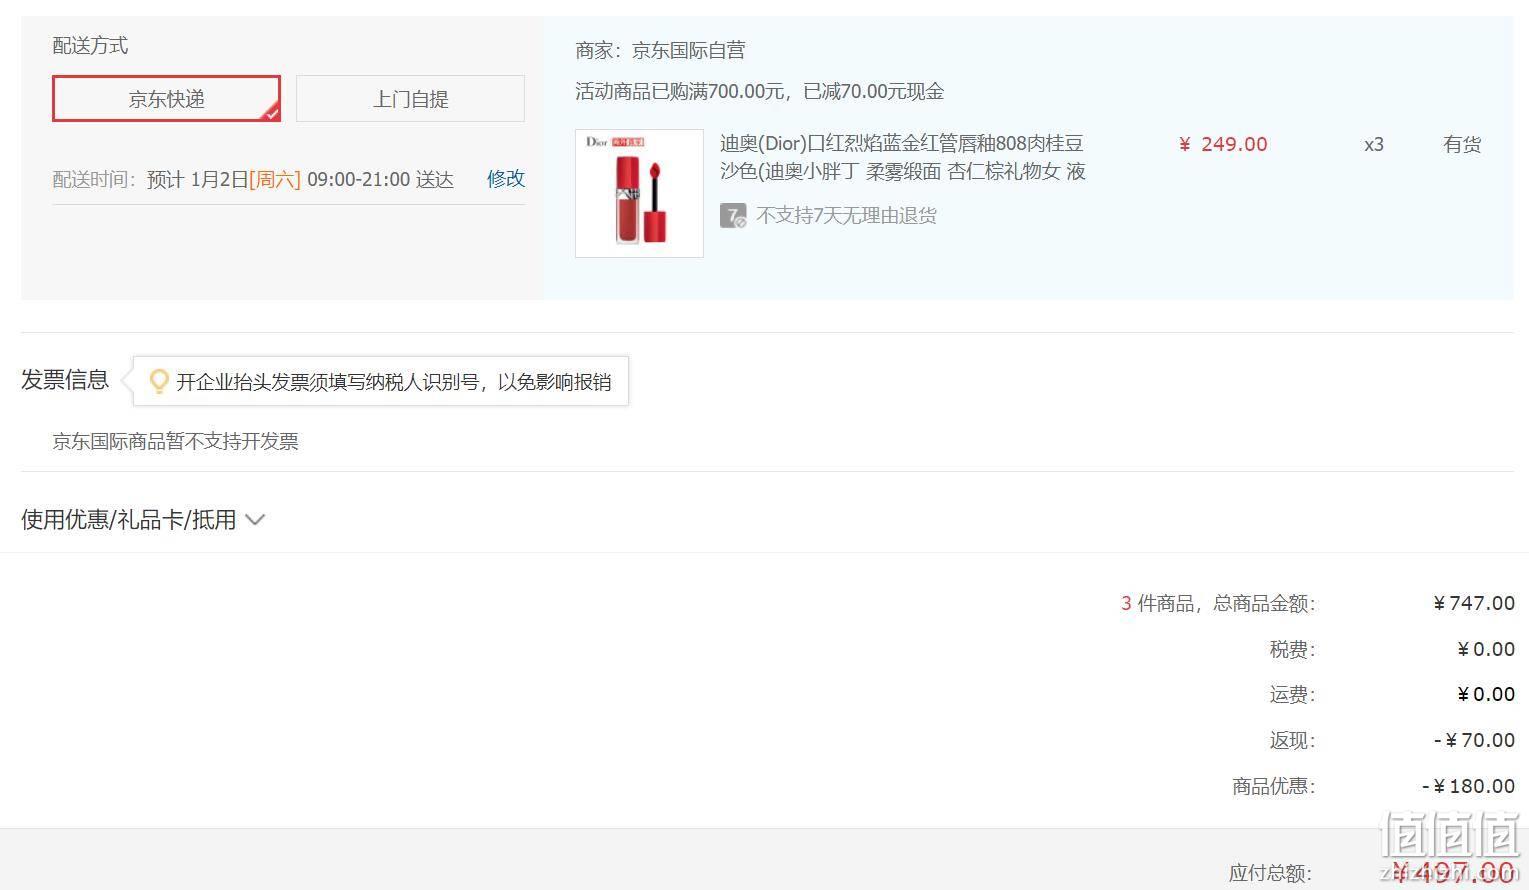This screenshot has height=890, width=1529.
Task: Open the 迪奥(Dior)口红 product title link
Action: [902, 157]
